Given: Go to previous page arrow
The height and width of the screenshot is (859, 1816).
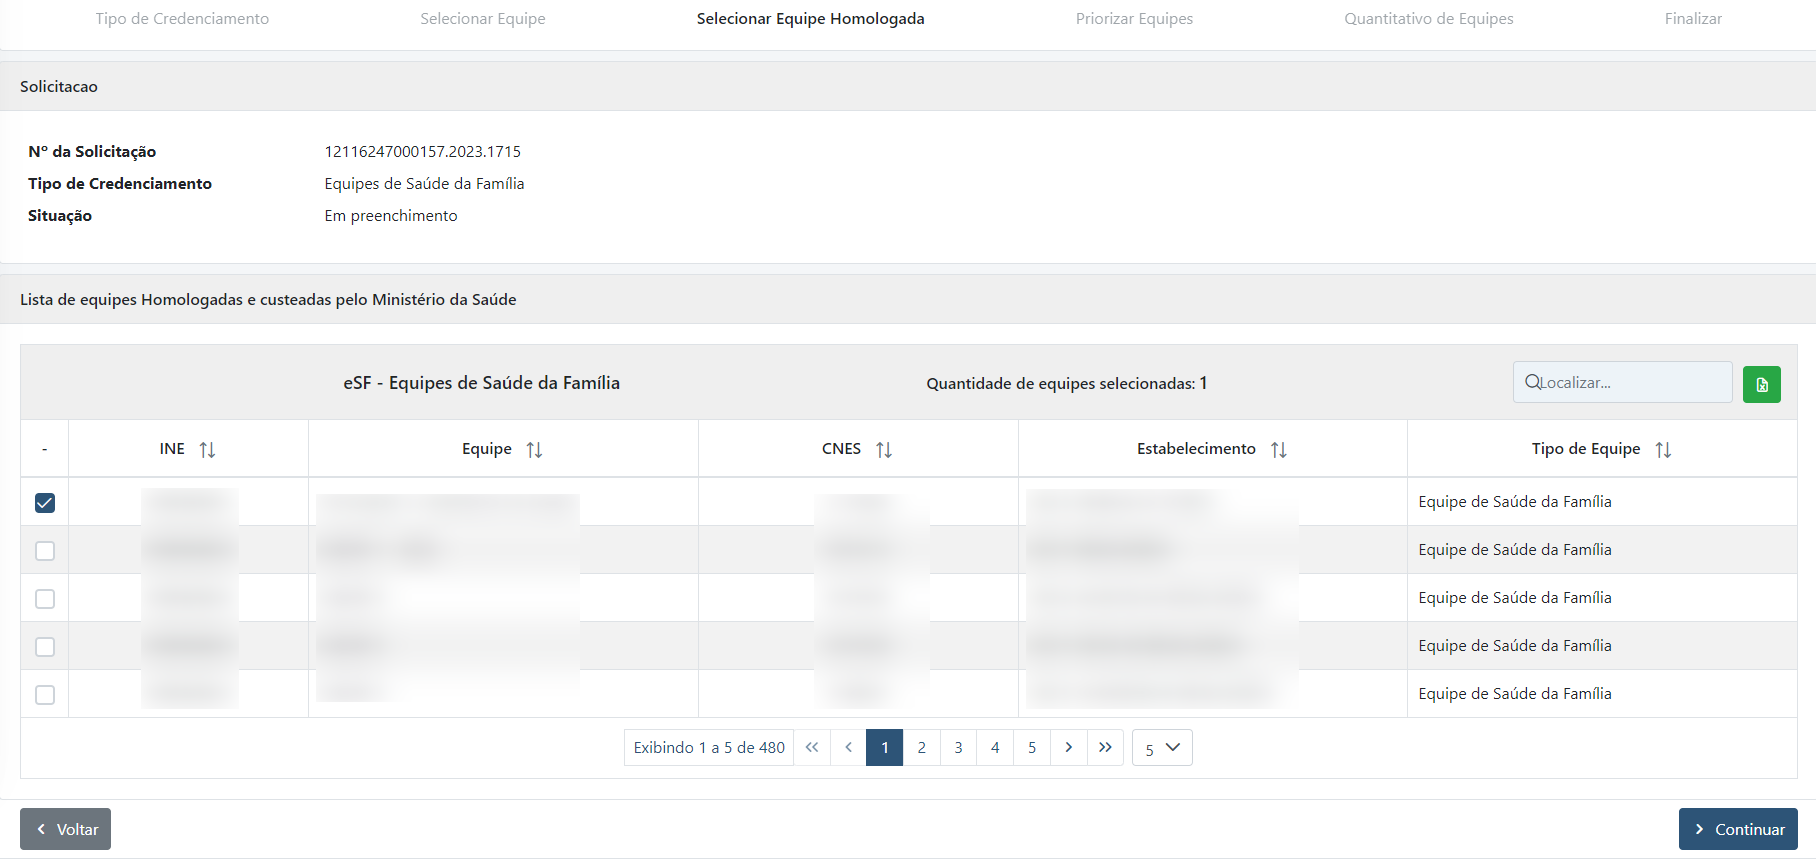Looking at the screenshot, I should click(848, 747).
